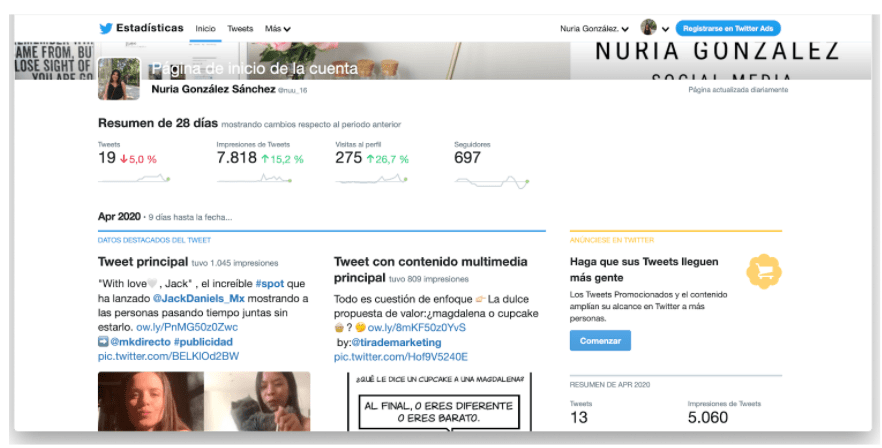Image resolution: width=882 pixels, height=448 pixels.
Task: Click April Impresiones de Tweets value 5.060
Action: tap(708, 418)
